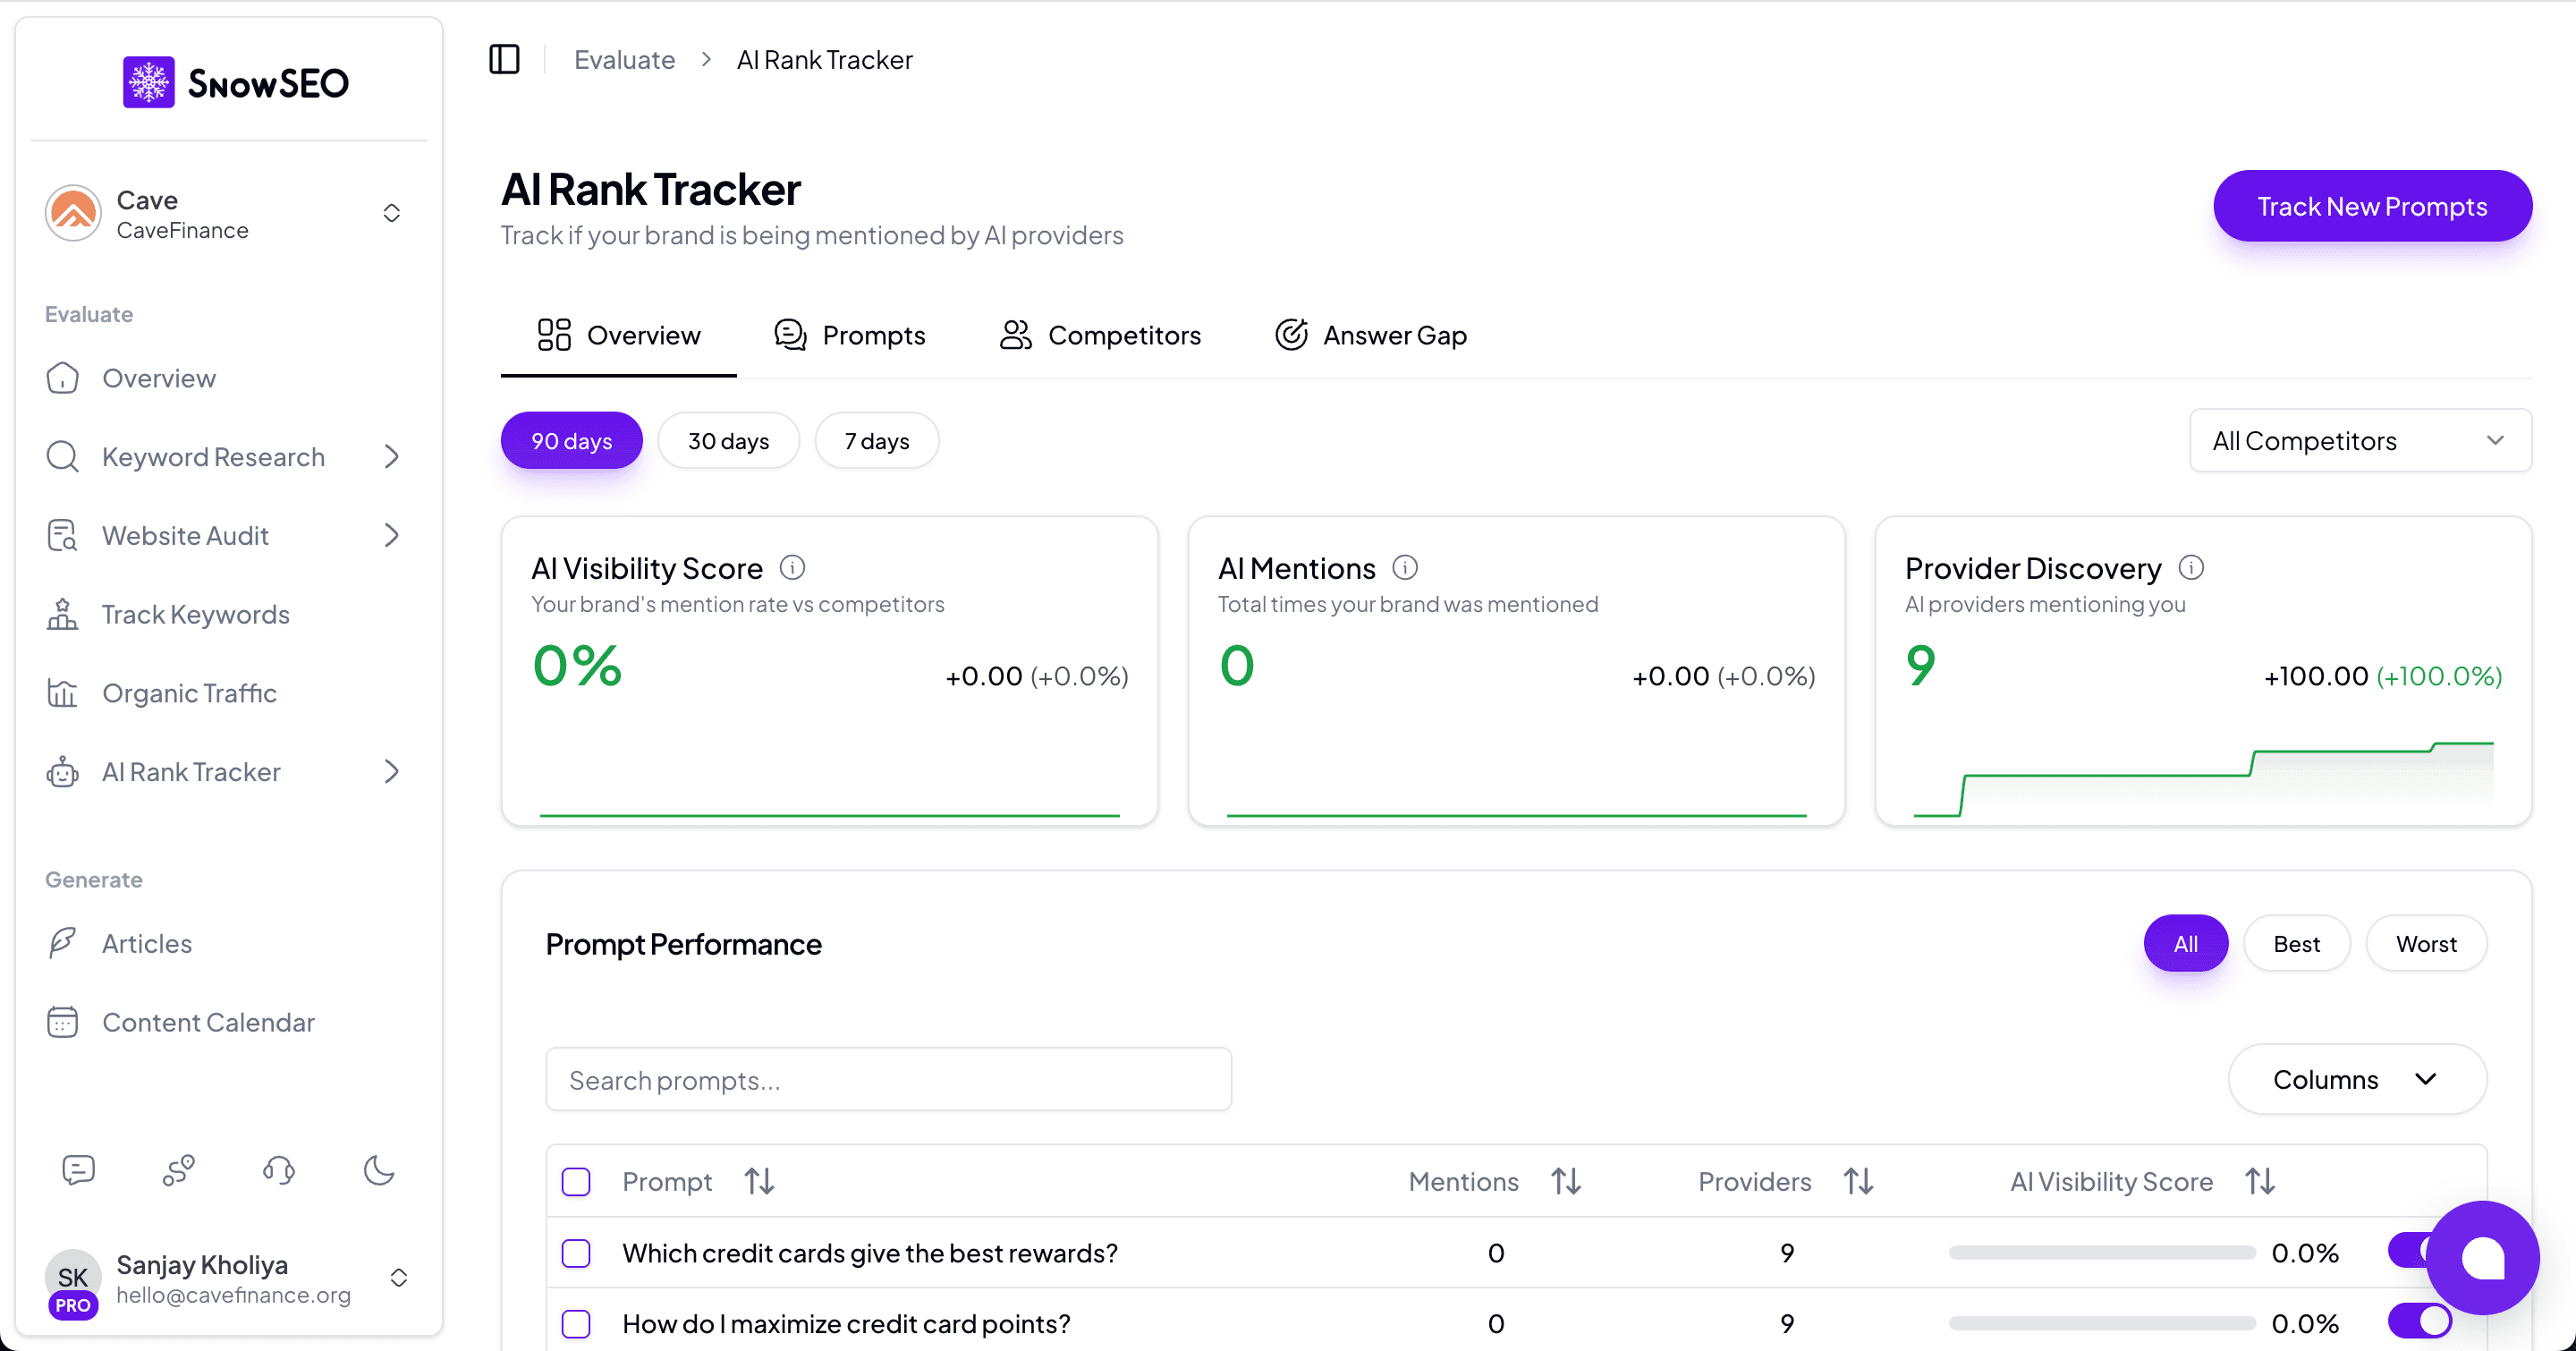
Task: Filter prompts by Worst performance
Action: point(2426,943)
